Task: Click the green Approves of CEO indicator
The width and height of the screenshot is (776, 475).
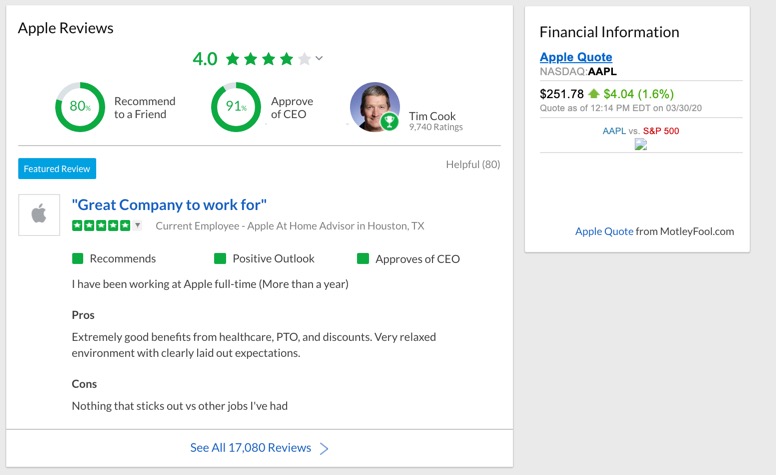Action: (x=363, y=258)
